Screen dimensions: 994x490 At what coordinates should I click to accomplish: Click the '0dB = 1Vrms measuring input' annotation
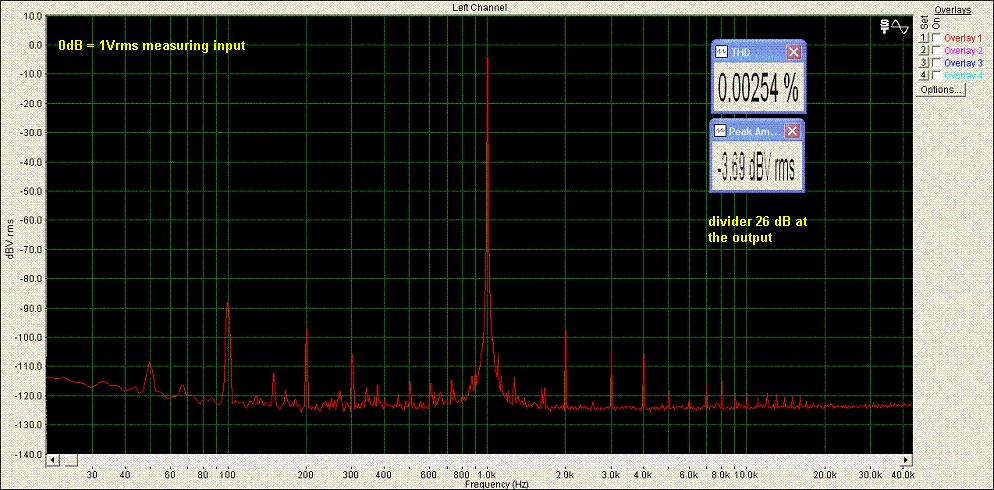pyautogui.click(x=152, y=45)
